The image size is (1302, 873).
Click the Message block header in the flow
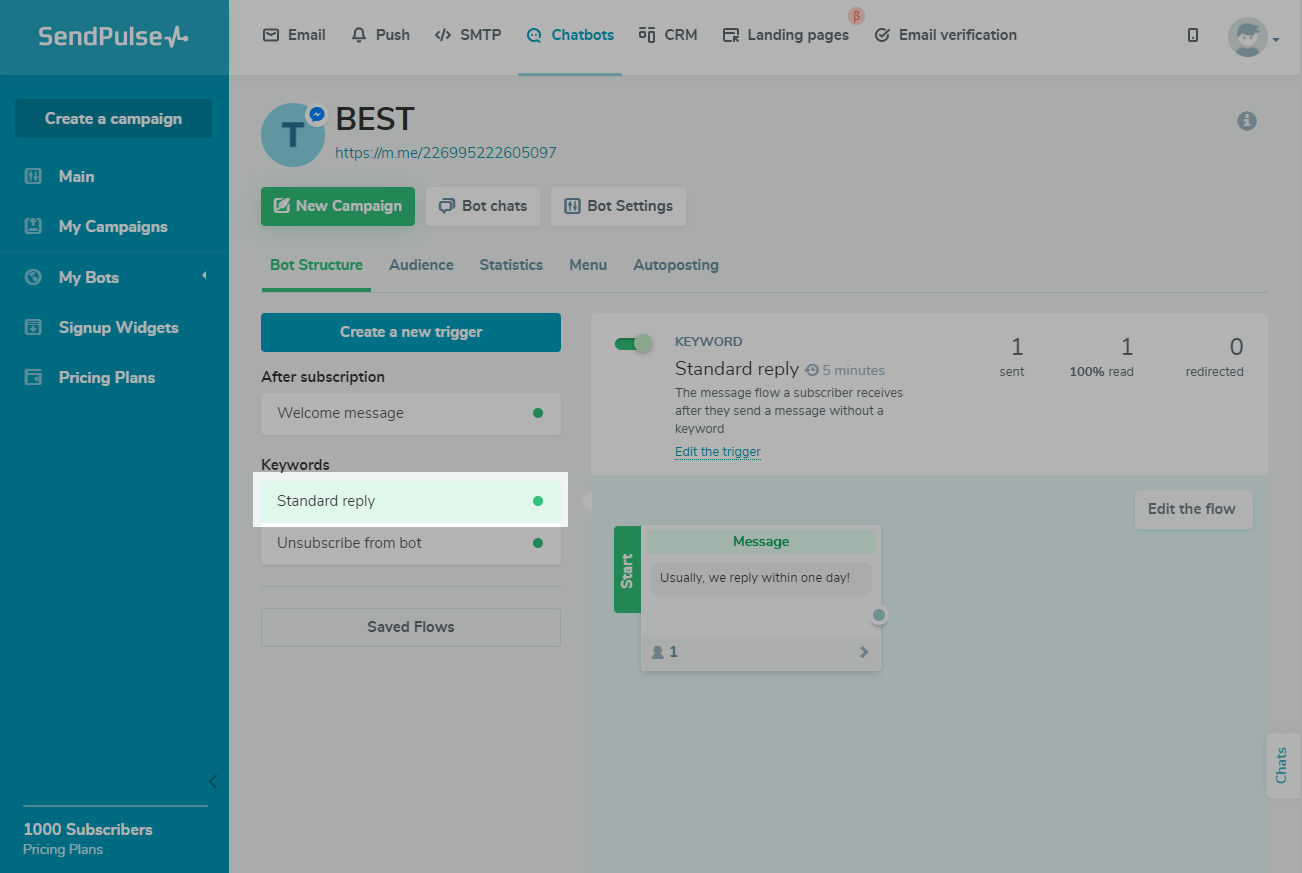click(x=761, y=541)
